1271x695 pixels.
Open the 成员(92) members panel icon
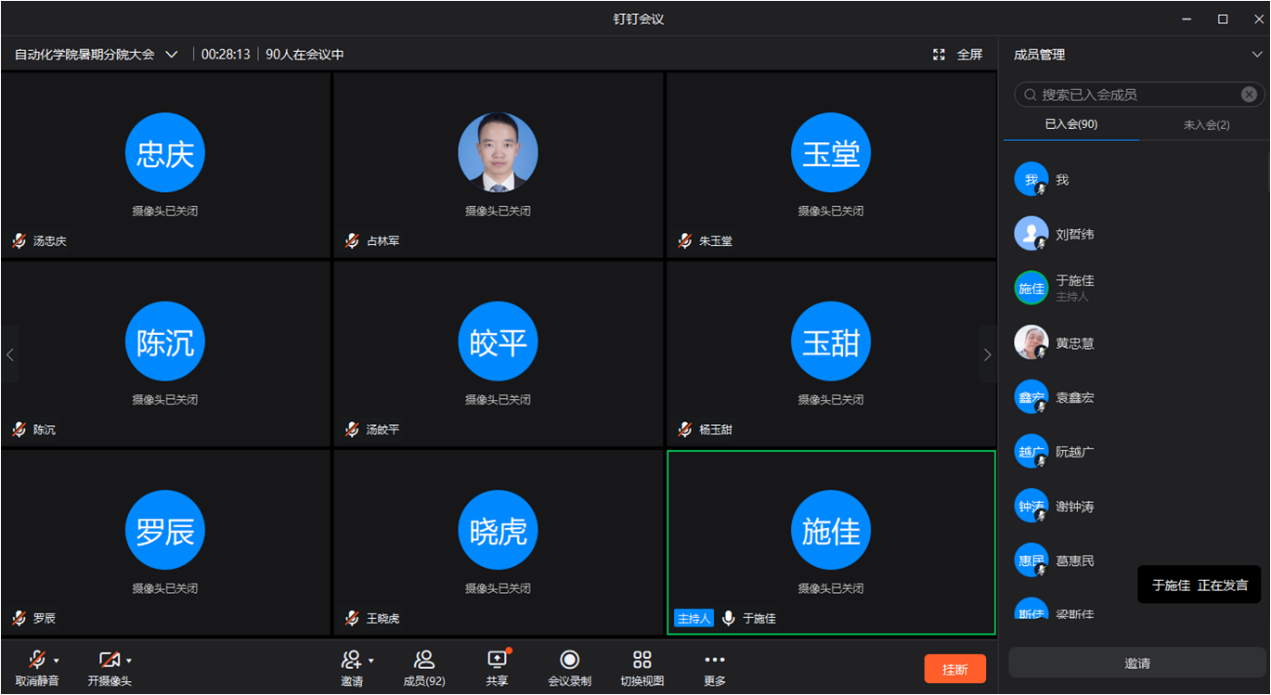tap(423, 661)
